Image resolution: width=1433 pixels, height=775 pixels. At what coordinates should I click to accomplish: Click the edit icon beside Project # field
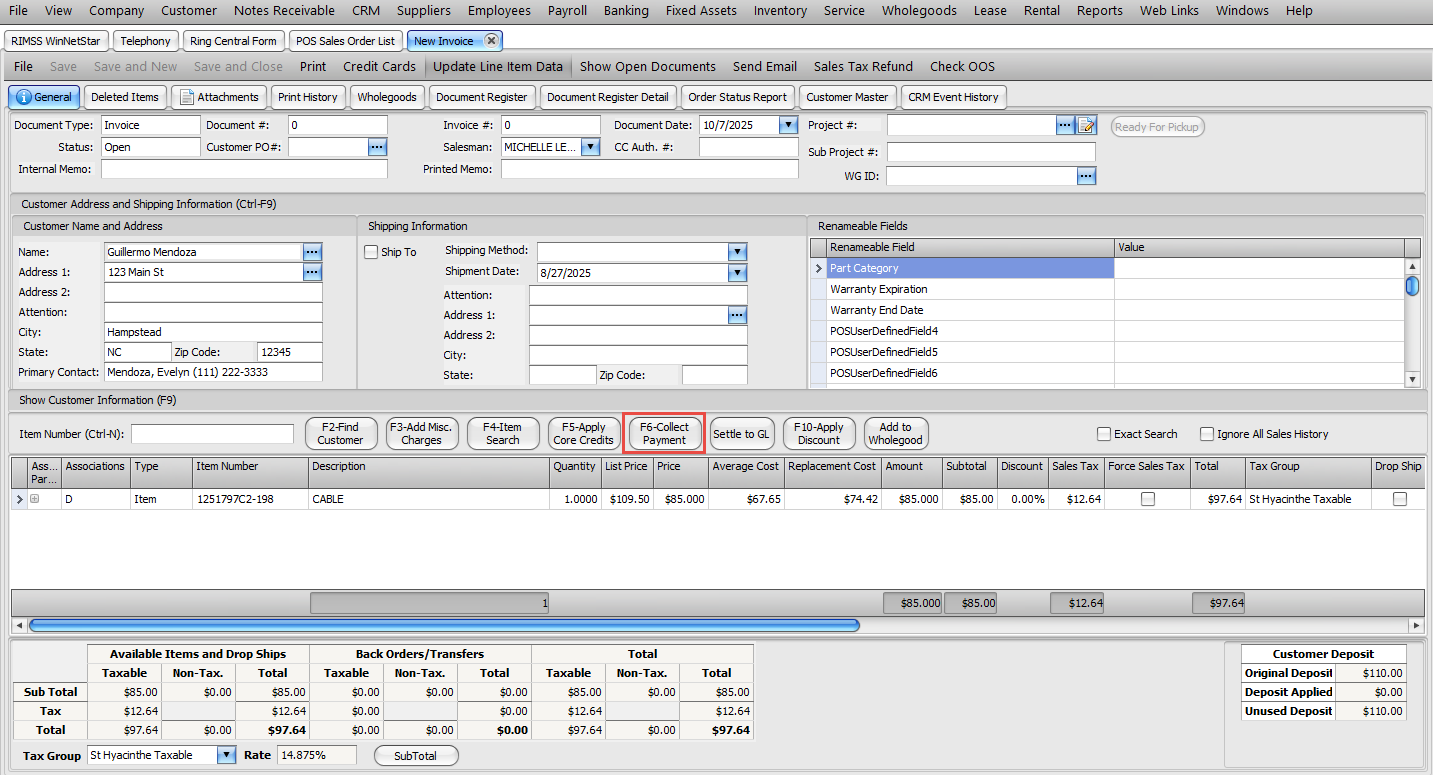click(x=1087, y=126)
